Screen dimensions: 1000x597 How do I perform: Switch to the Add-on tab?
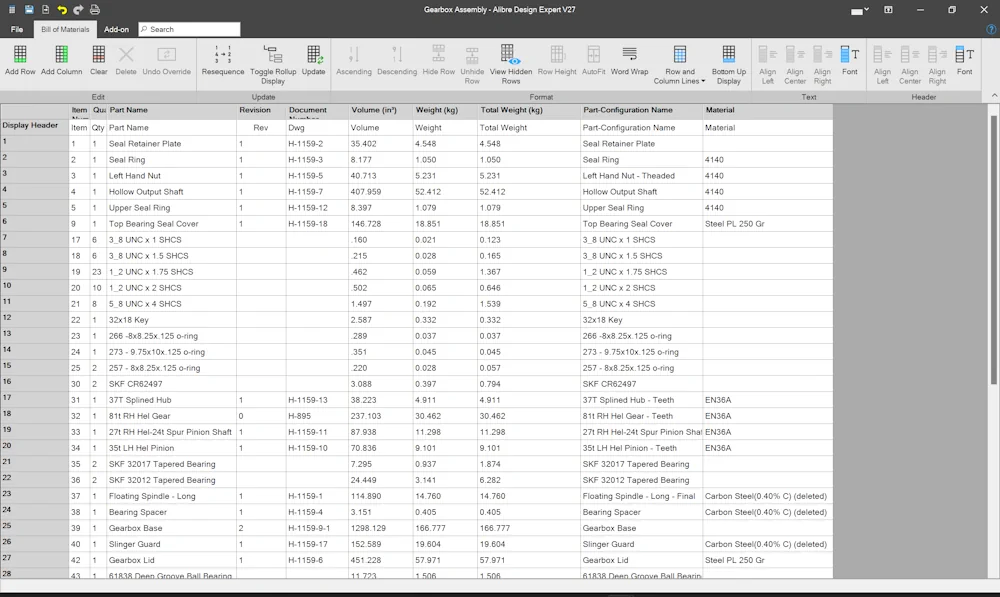(x=116, y=29)
